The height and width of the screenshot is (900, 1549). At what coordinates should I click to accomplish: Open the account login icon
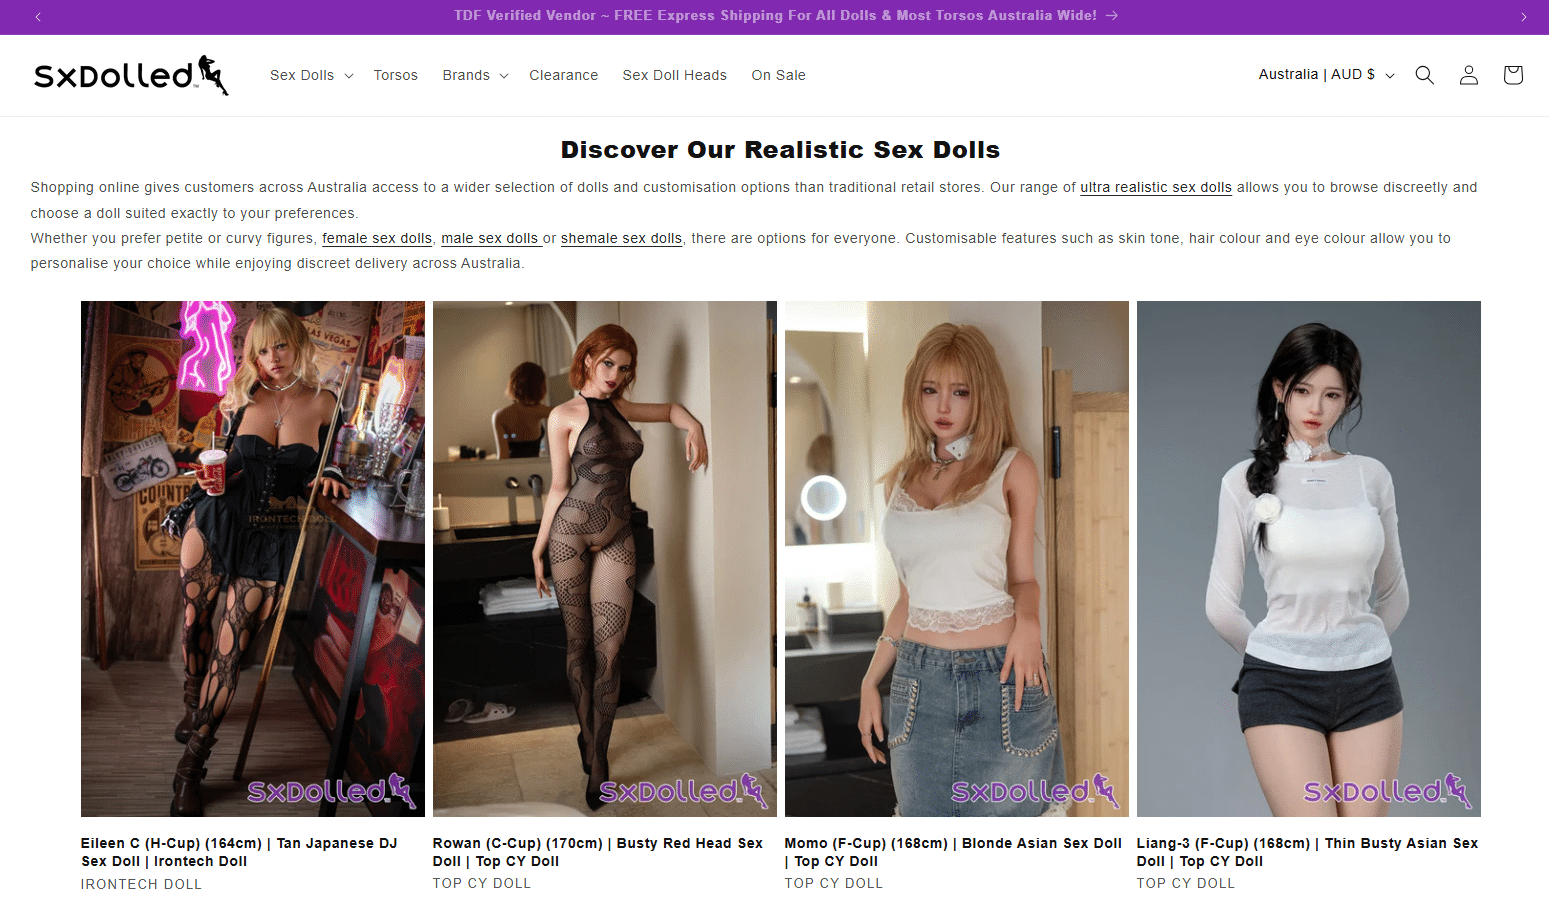1469,75
